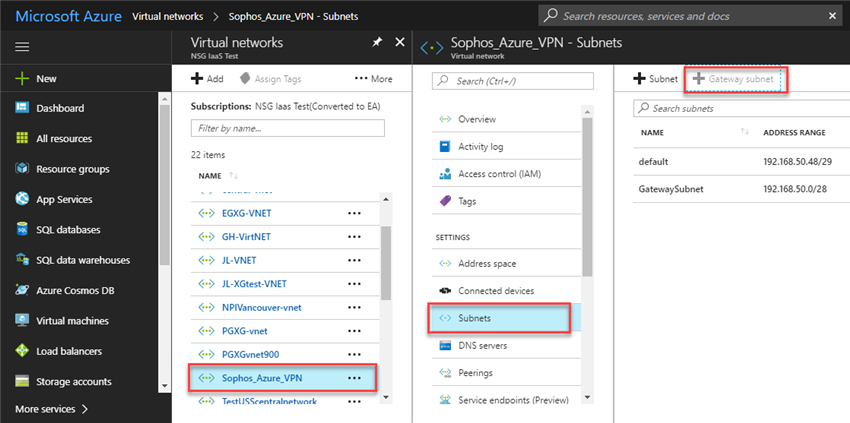The image size is (850, 423).
Task: Open ellipsis menu for PGXGvnet900
Action: 354,355
